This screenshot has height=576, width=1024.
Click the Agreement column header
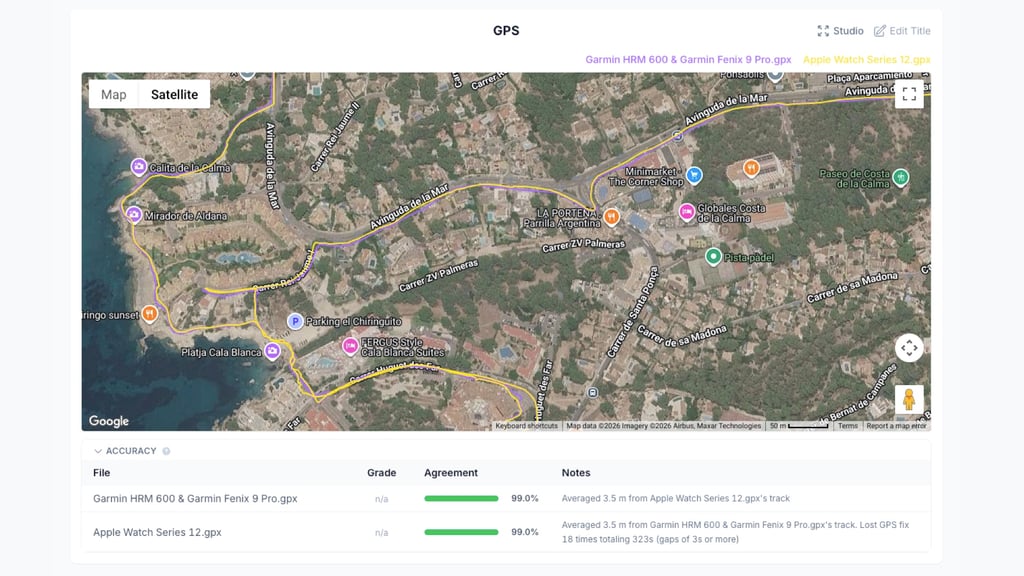click(451, 473)
